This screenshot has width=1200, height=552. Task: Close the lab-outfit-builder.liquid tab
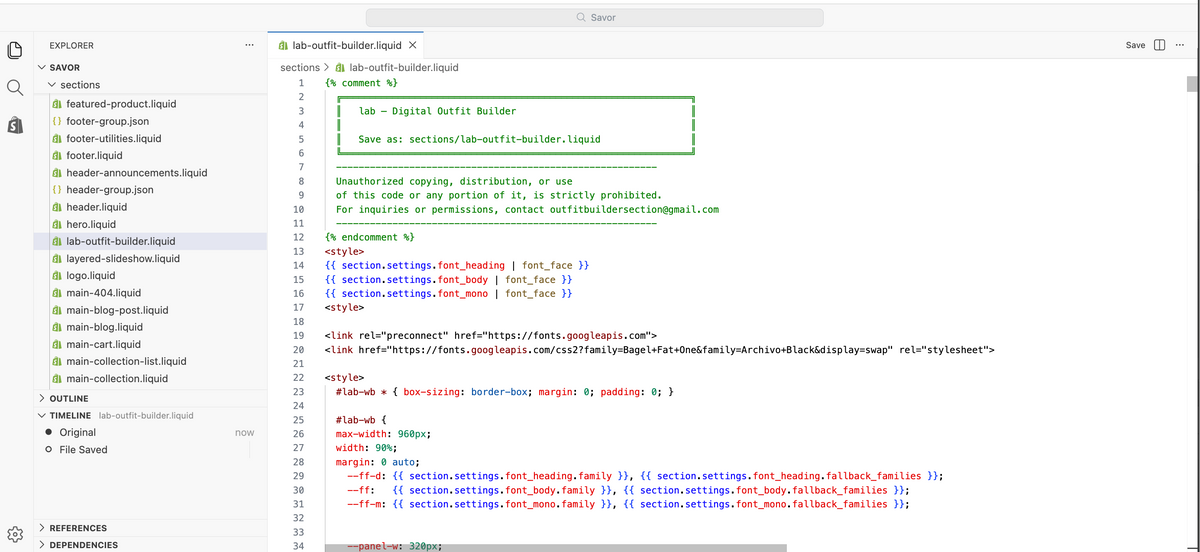(412, 46)
